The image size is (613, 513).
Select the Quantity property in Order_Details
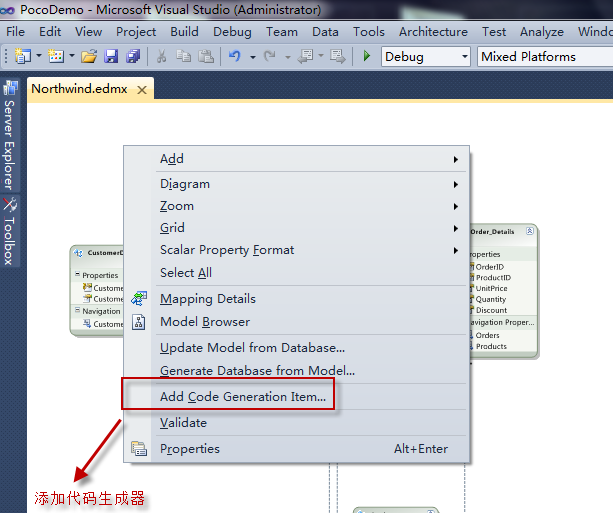(491, 299)
